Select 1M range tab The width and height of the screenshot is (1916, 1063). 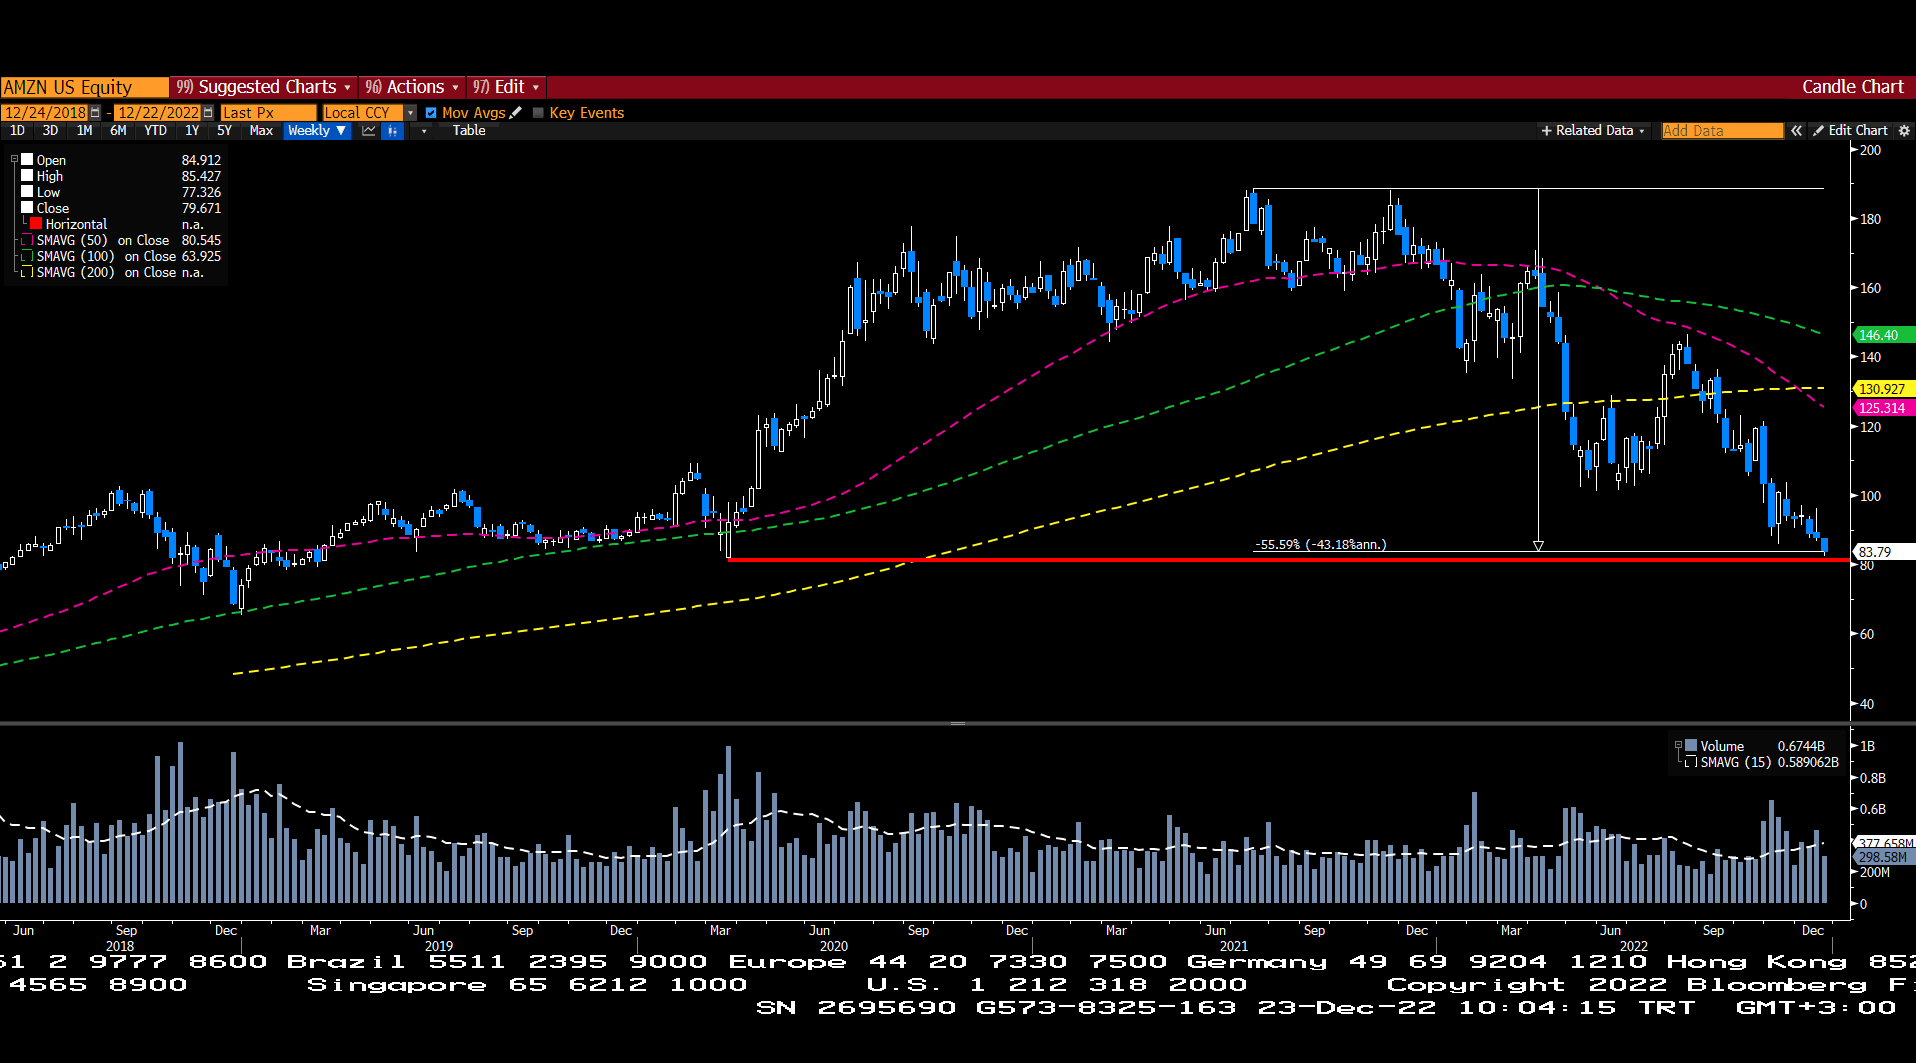click(84, 131)
